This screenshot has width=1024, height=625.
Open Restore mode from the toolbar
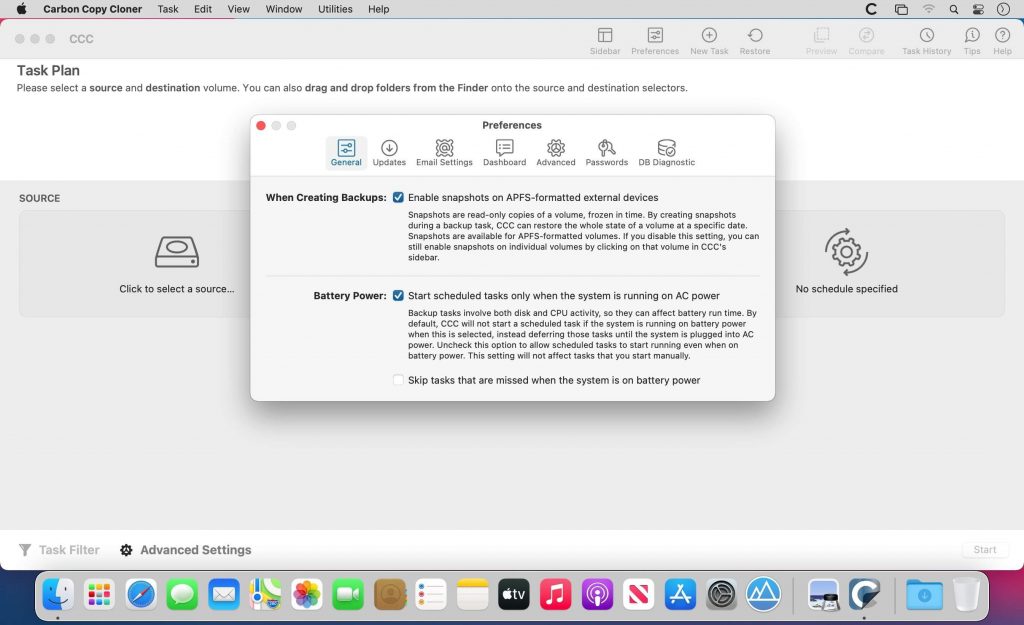(755, 38)
